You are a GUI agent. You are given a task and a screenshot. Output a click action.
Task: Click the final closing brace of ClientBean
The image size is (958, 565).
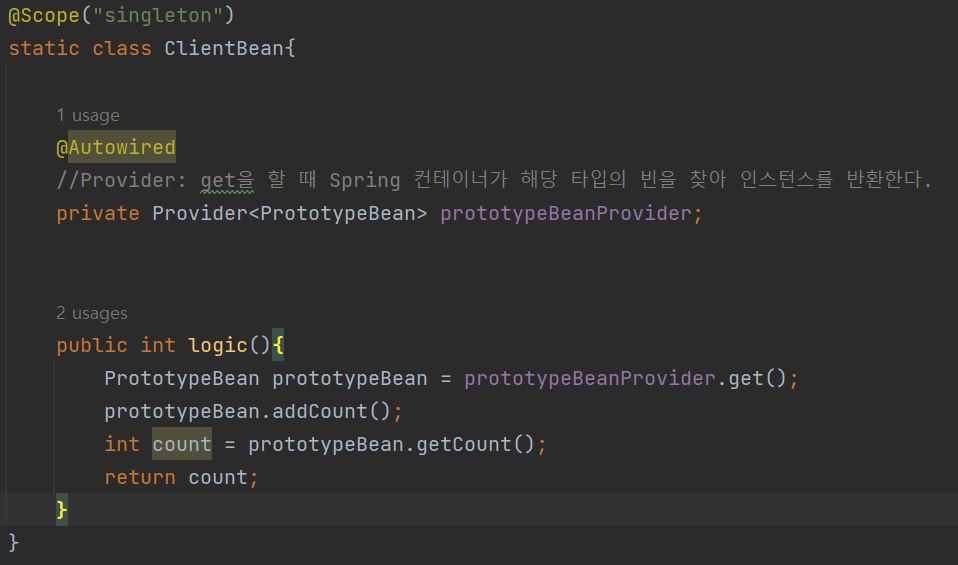[13, 542]
